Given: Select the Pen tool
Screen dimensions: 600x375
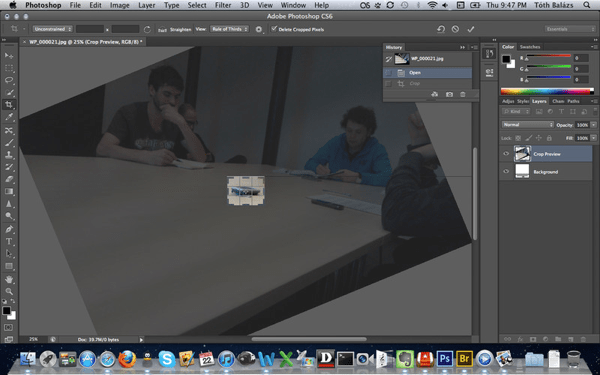Looking at the screenshot, I should [9, 230].
